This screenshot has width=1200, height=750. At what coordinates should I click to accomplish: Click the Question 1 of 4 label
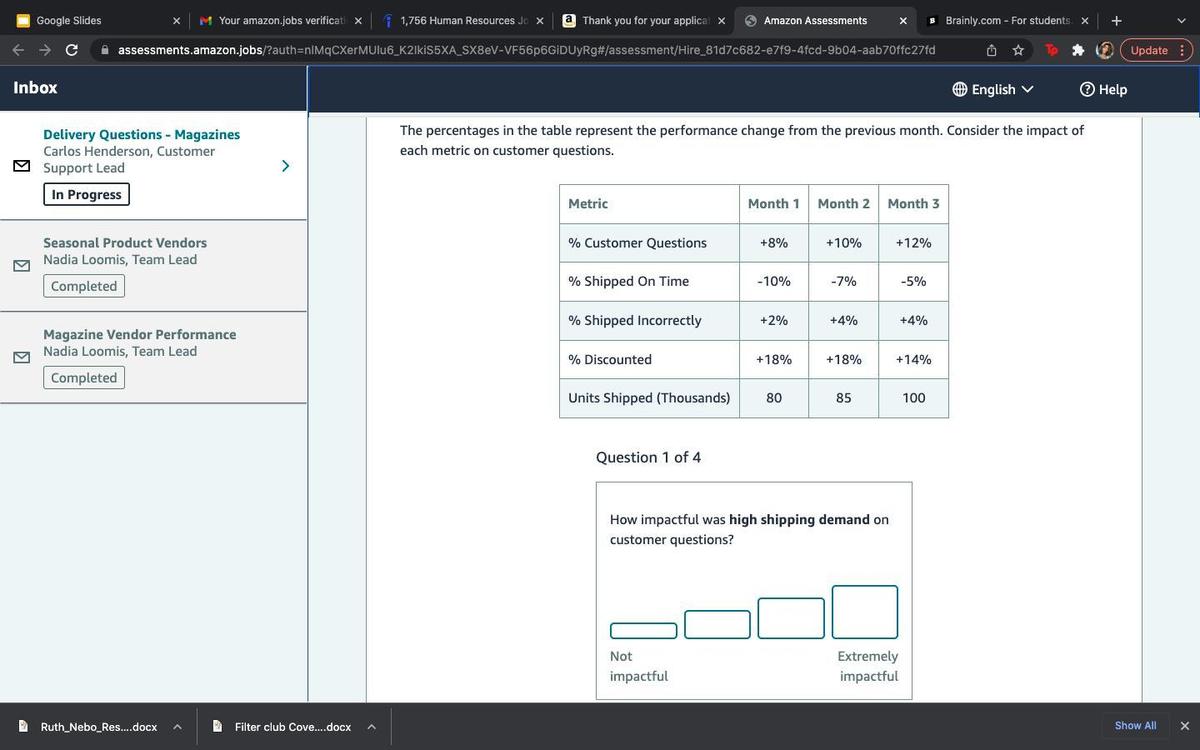648,457
